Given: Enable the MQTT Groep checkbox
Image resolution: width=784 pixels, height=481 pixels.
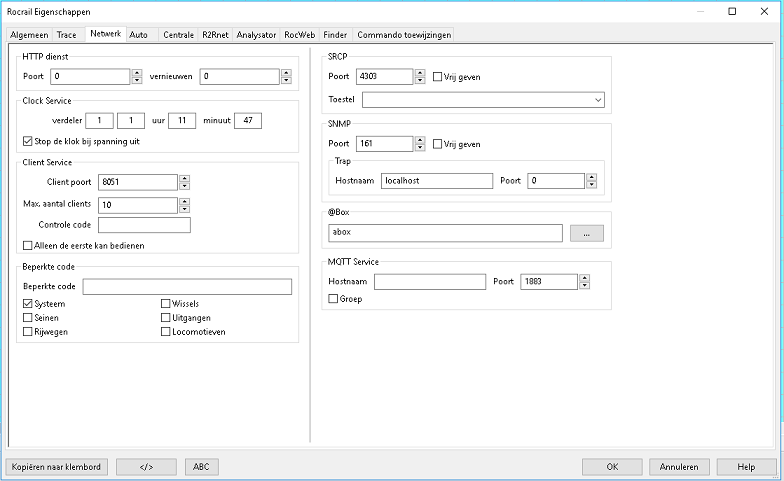Looking at the screenshot, I should click(334, 298).
